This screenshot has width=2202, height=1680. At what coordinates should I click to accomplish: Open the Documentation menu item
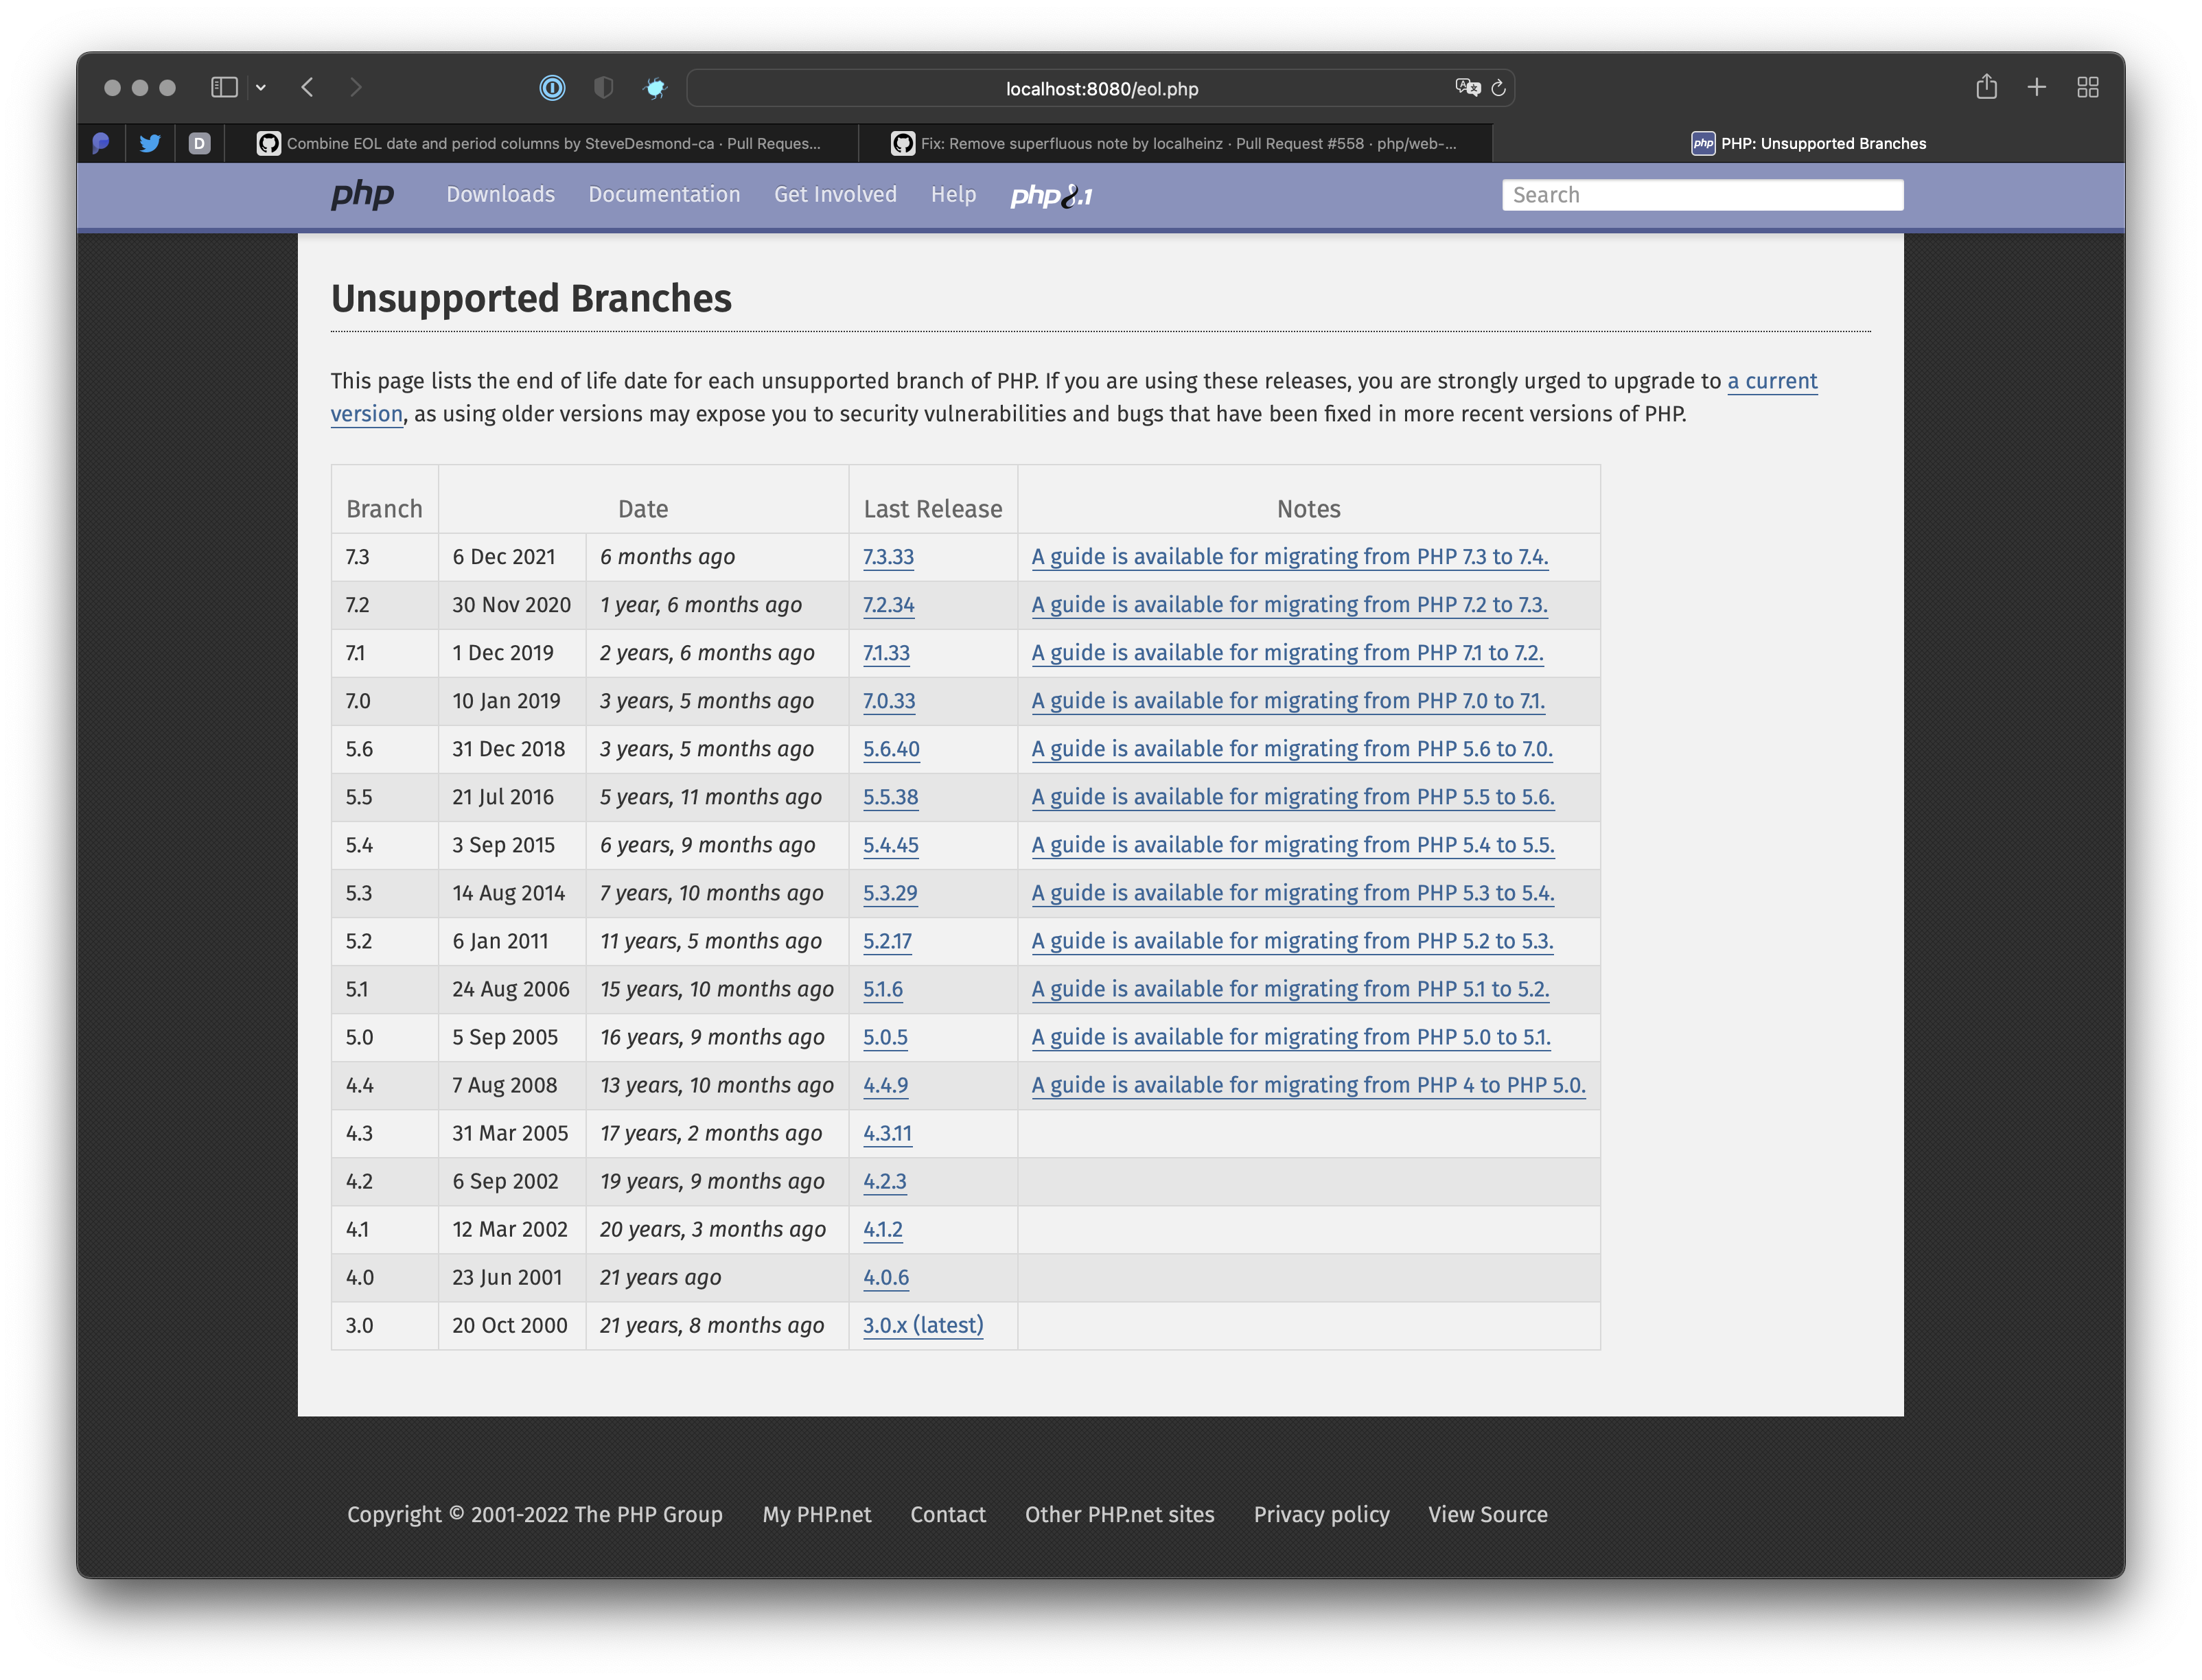664,194
